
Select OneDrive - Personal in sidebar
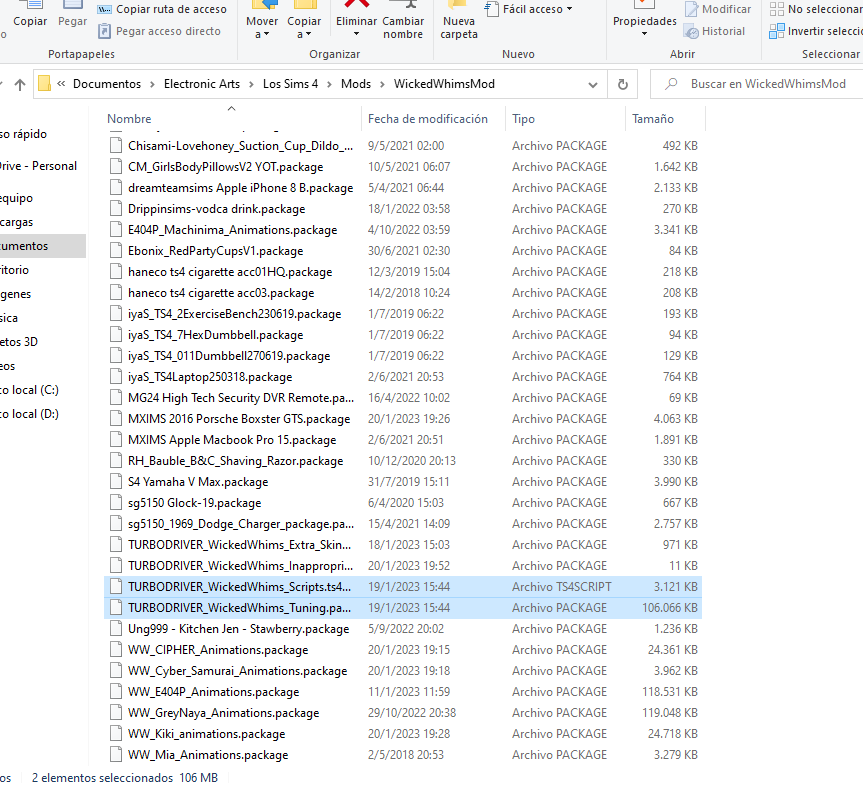[38, 166]
